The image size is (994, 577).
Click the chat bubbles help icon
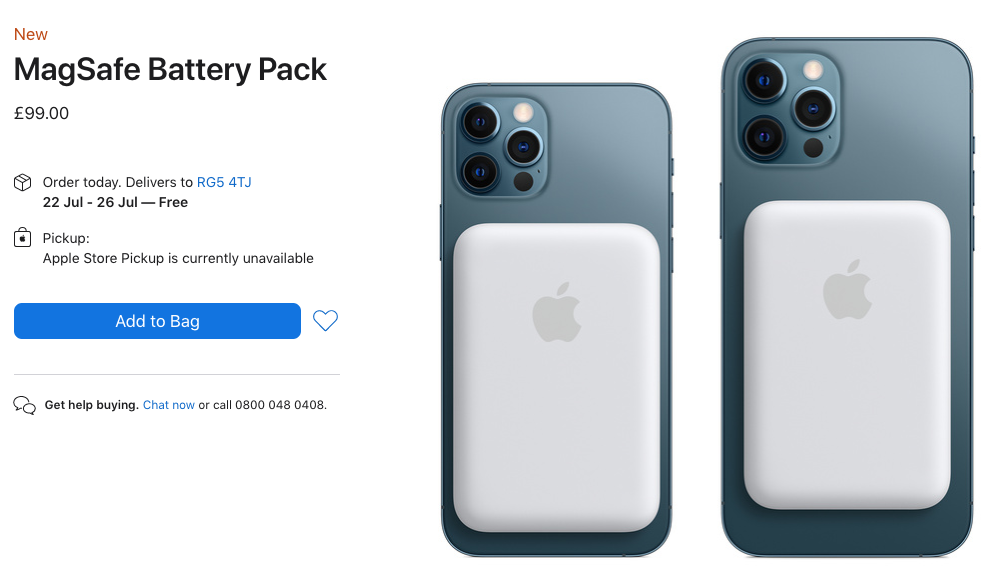click(x=25, y=405)
